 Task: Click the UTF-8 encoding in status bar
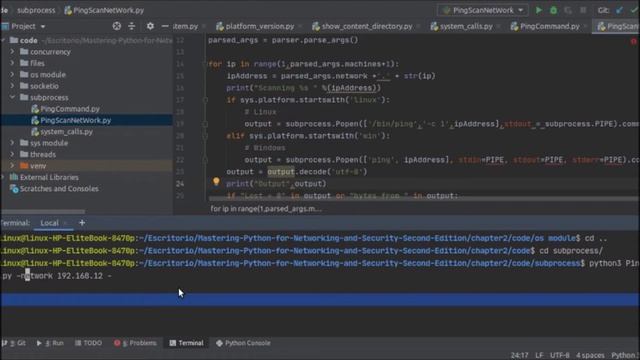[x=560, y=356]
